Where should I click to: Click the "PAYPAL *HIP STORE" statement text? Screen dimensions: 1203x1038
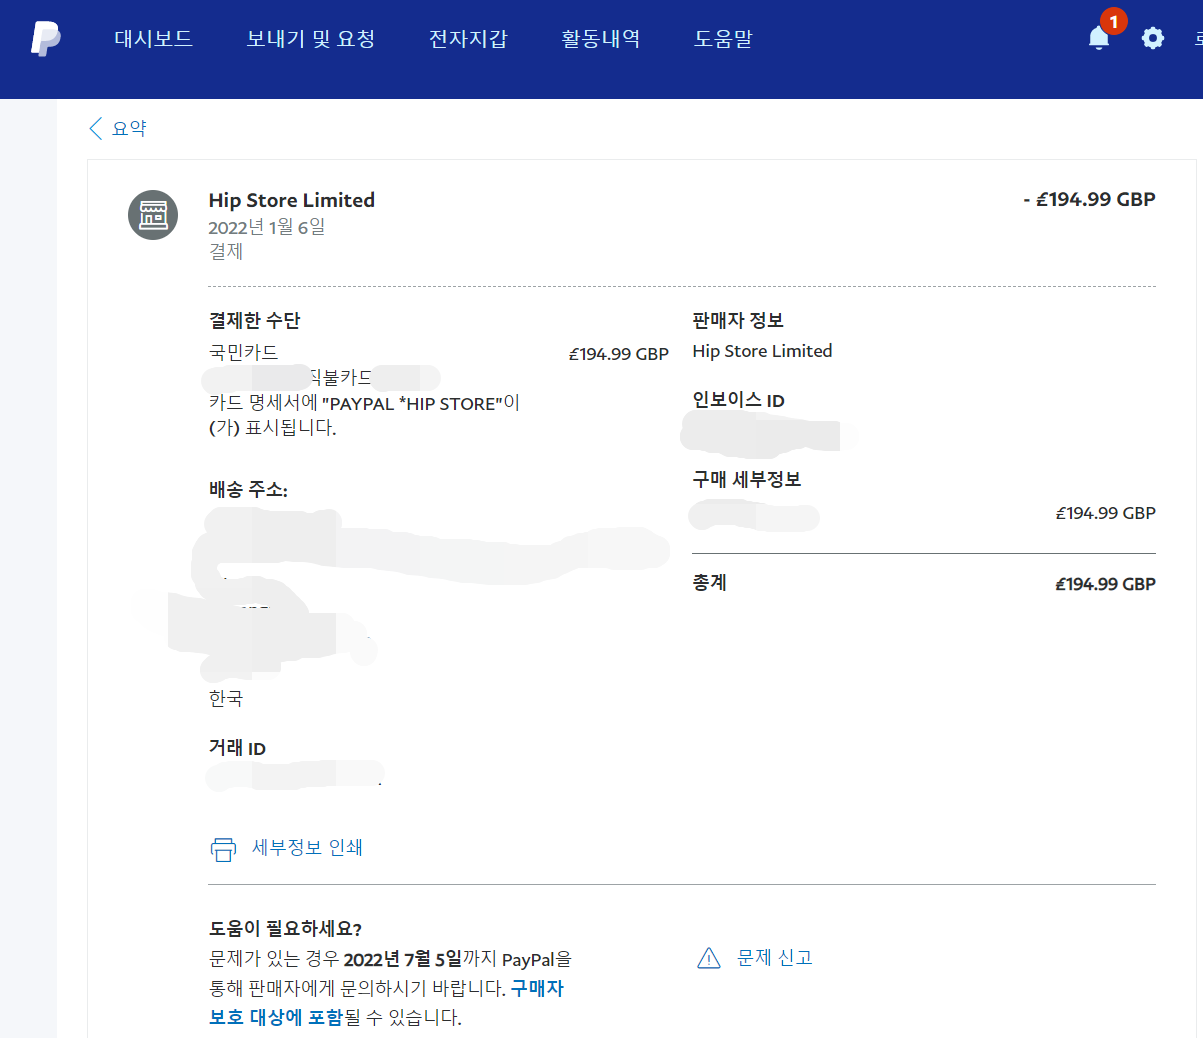[x=412, y=404]
